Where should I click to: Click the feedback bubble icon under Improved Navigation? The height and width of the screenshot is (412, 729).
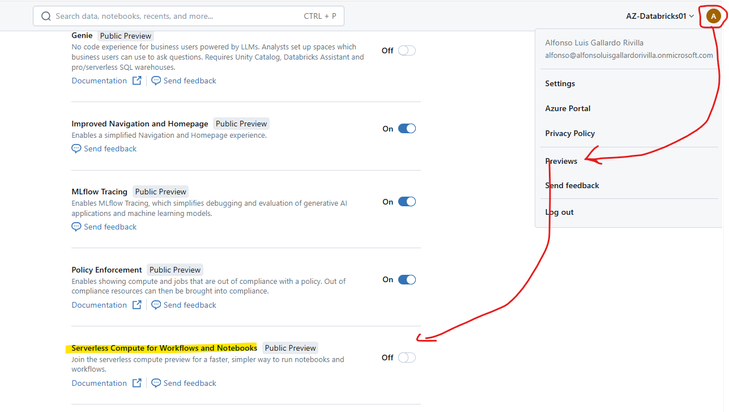coord(76,149)
